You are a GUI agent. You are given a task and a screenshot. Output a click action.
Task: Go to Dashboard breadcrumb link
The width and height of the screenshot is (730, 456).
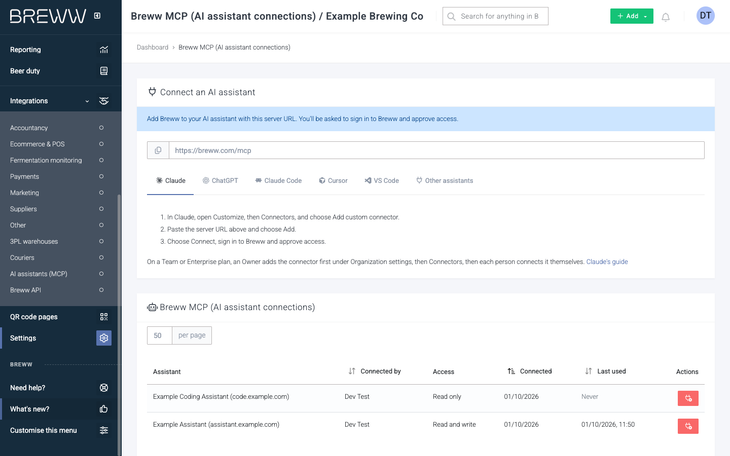(152, 48)
